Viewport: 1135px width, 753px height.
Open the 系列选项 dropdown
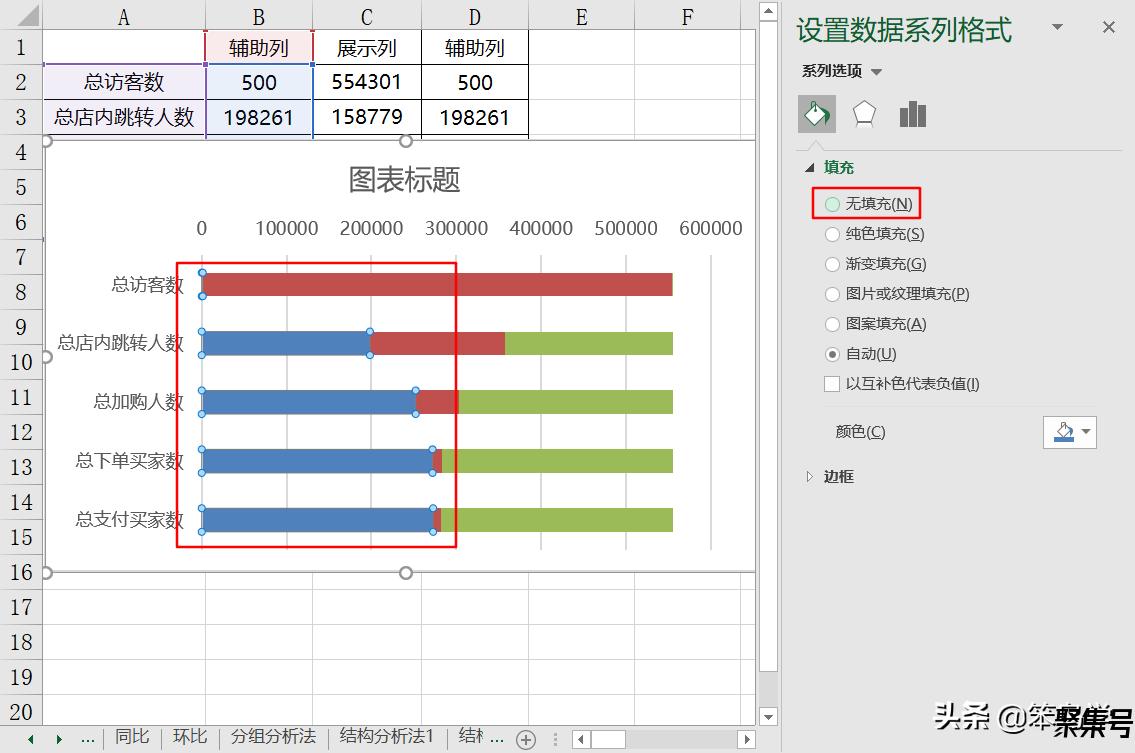coord(842,71)
